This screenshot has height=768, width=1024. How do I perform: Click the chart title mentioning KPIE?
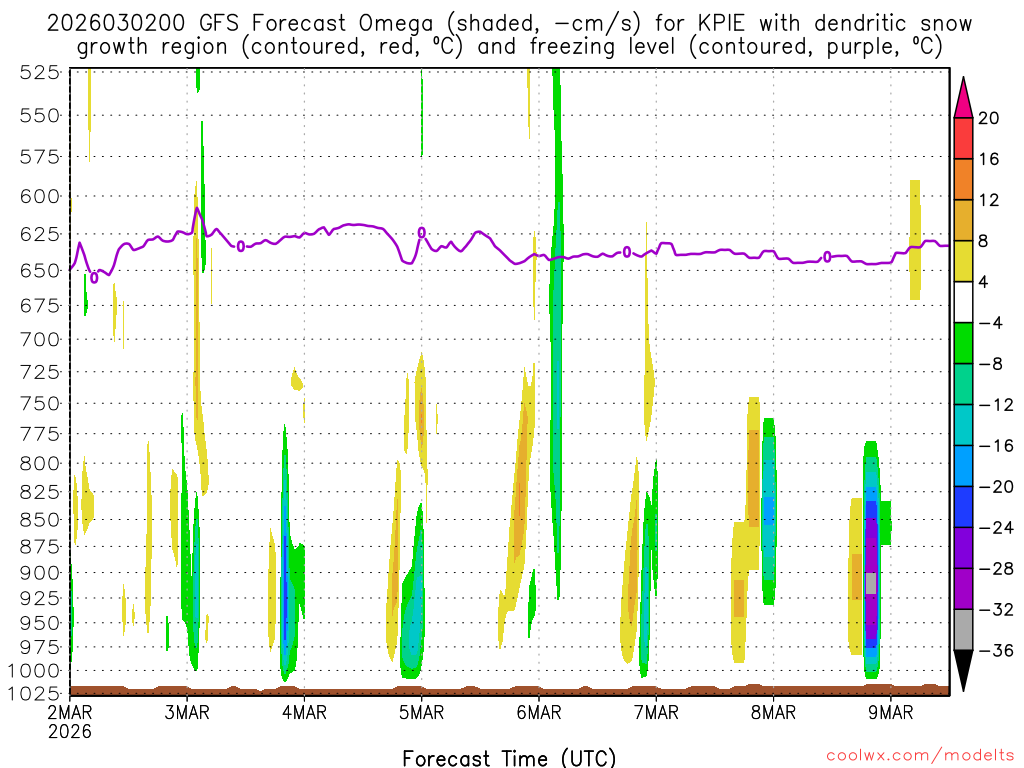tap(509, 35)
